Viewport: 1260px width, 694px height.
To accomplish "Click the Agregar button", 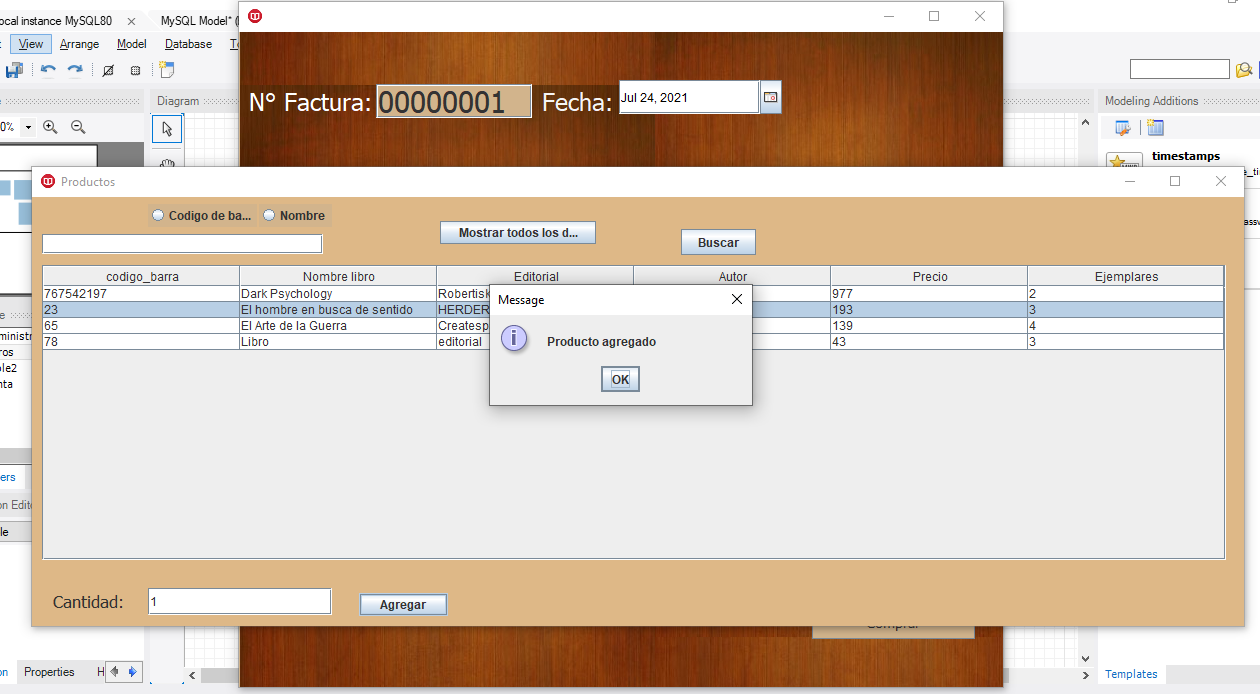I will coord(403,604).
